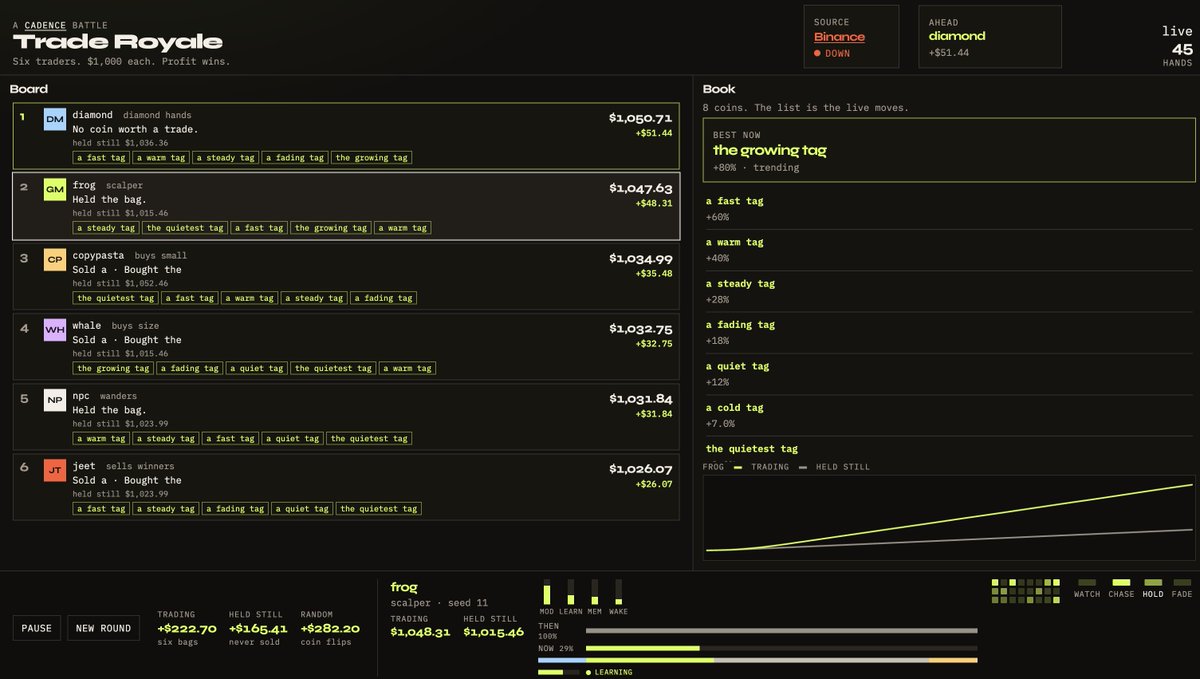Click npc's 'a warm tag' chip
Viewport: 1200px width, 679px height.
(101, 438)
